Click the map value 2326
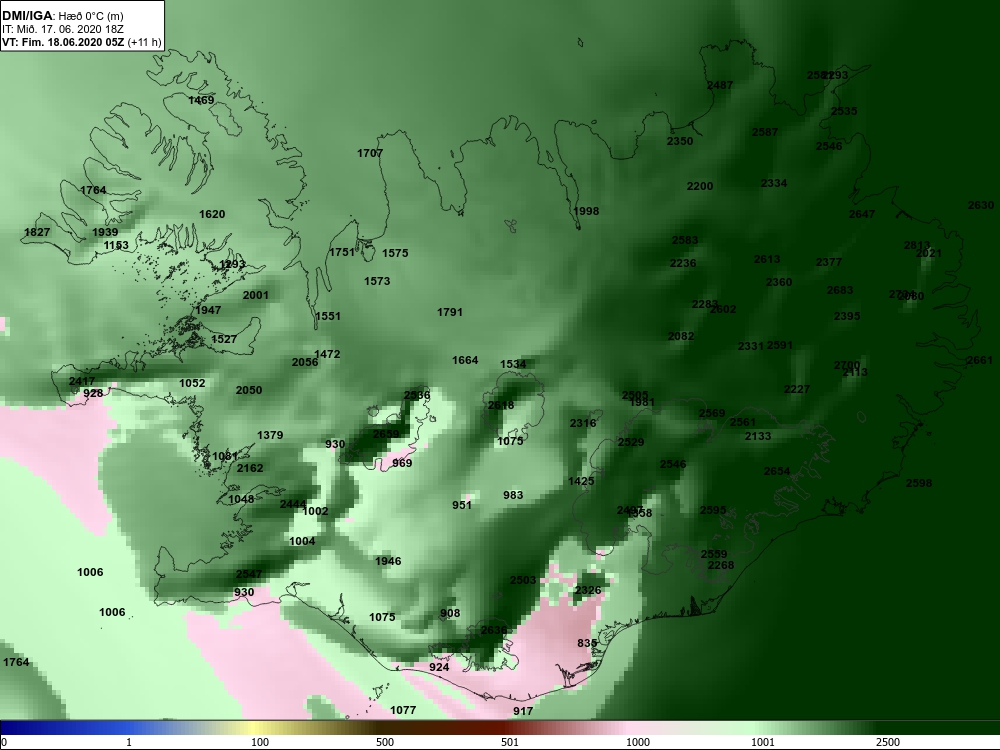The width and height of the screenshot is (1000, 750). click(587, 591)
